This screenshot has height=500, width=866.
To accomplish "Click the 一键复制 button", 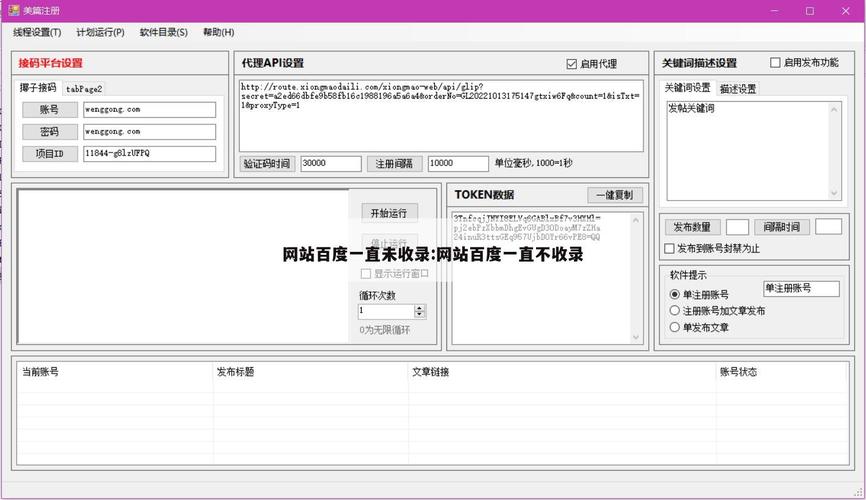I will (x=615, y=195).
